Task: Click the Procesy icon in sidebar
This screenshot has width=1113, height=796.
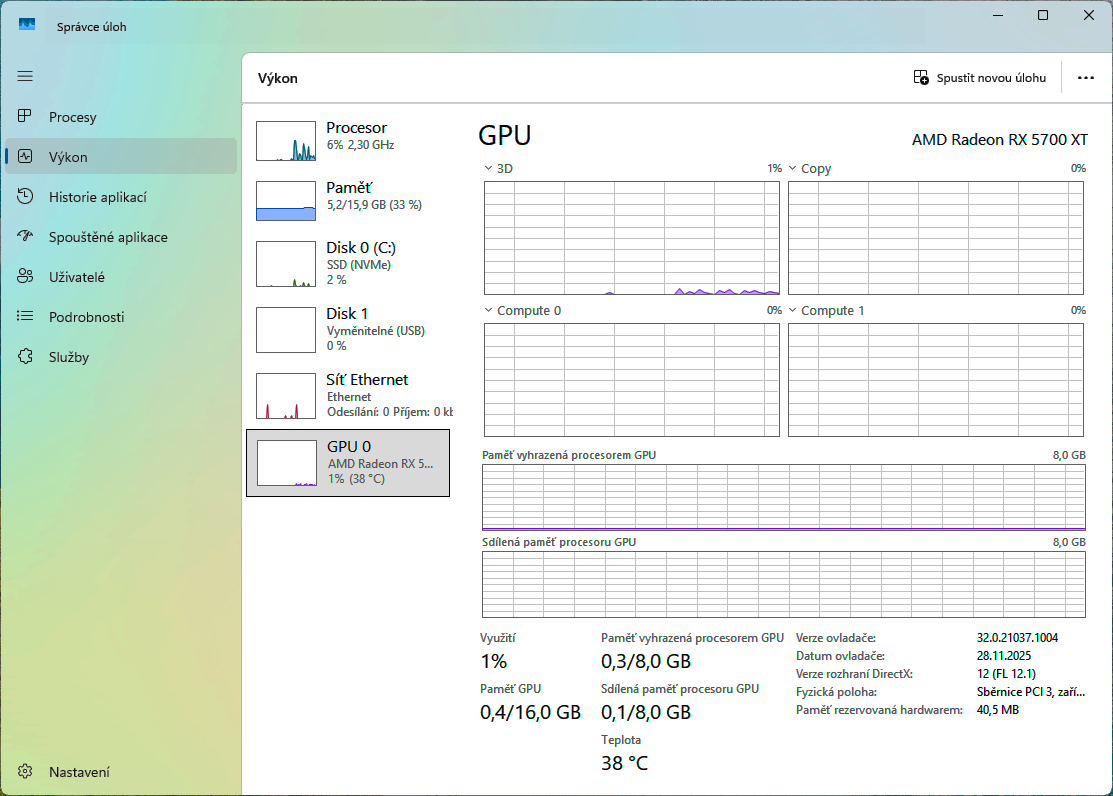Action: (x=25, y=117)
